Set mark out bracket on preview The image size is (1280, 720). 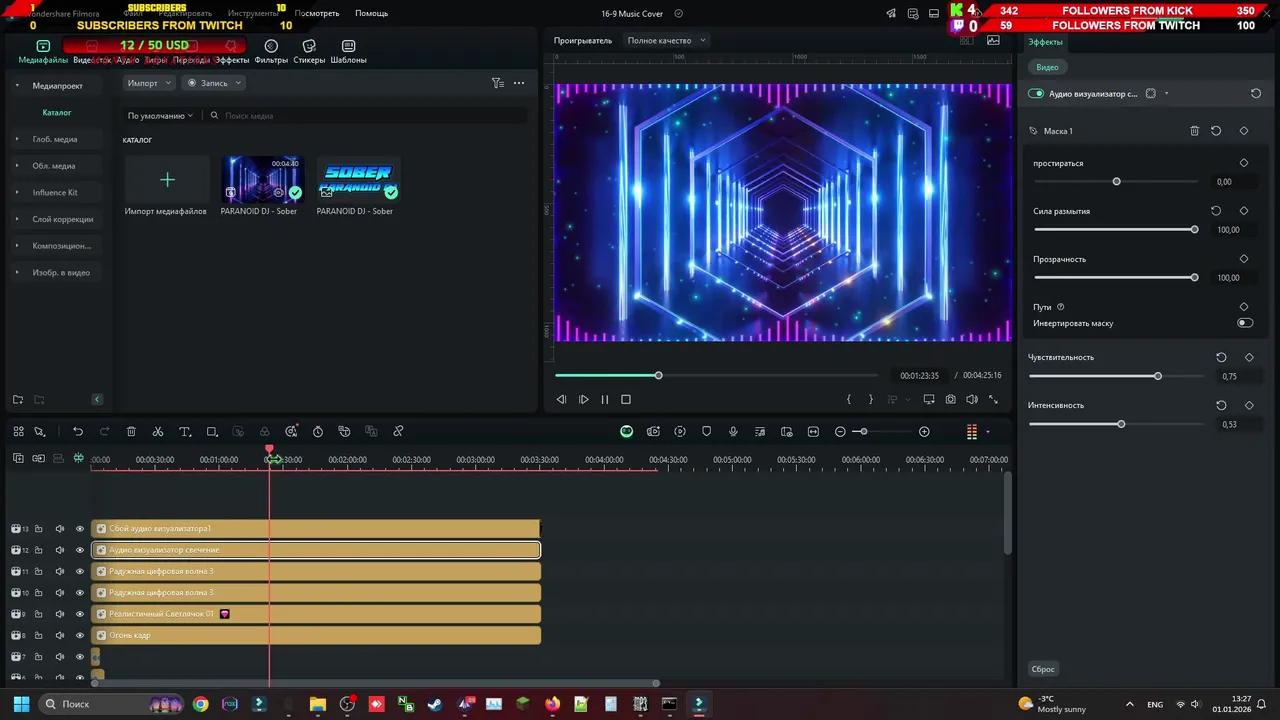pyautogui.click(x=870, y=399)
